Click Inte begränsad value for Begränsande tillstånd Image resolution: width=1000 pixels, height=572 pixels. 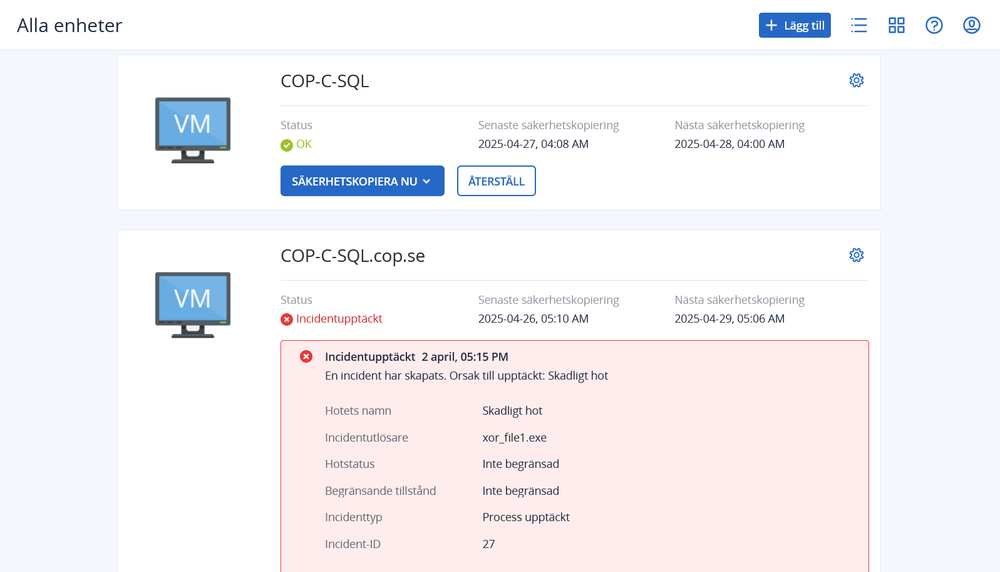[x=520, y=491]
